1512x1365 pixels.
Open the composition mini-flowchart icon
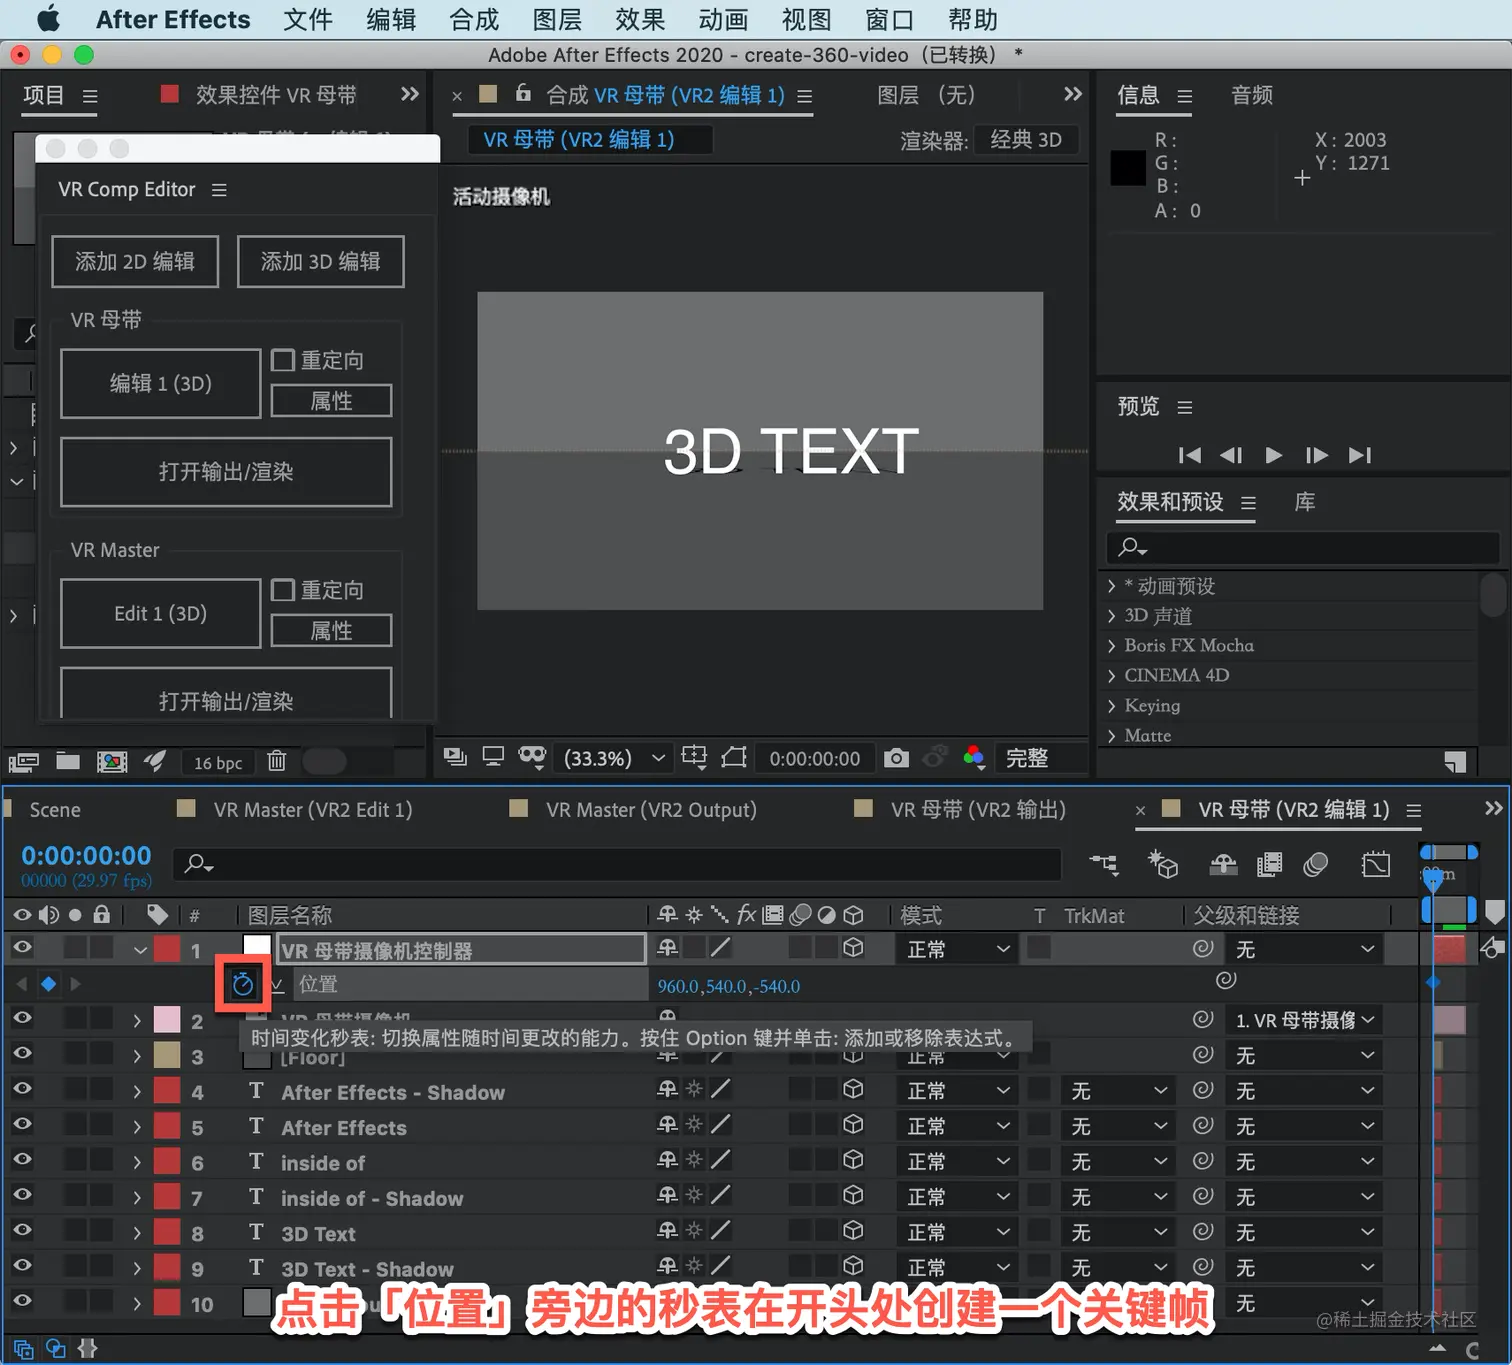(1104, 864)
